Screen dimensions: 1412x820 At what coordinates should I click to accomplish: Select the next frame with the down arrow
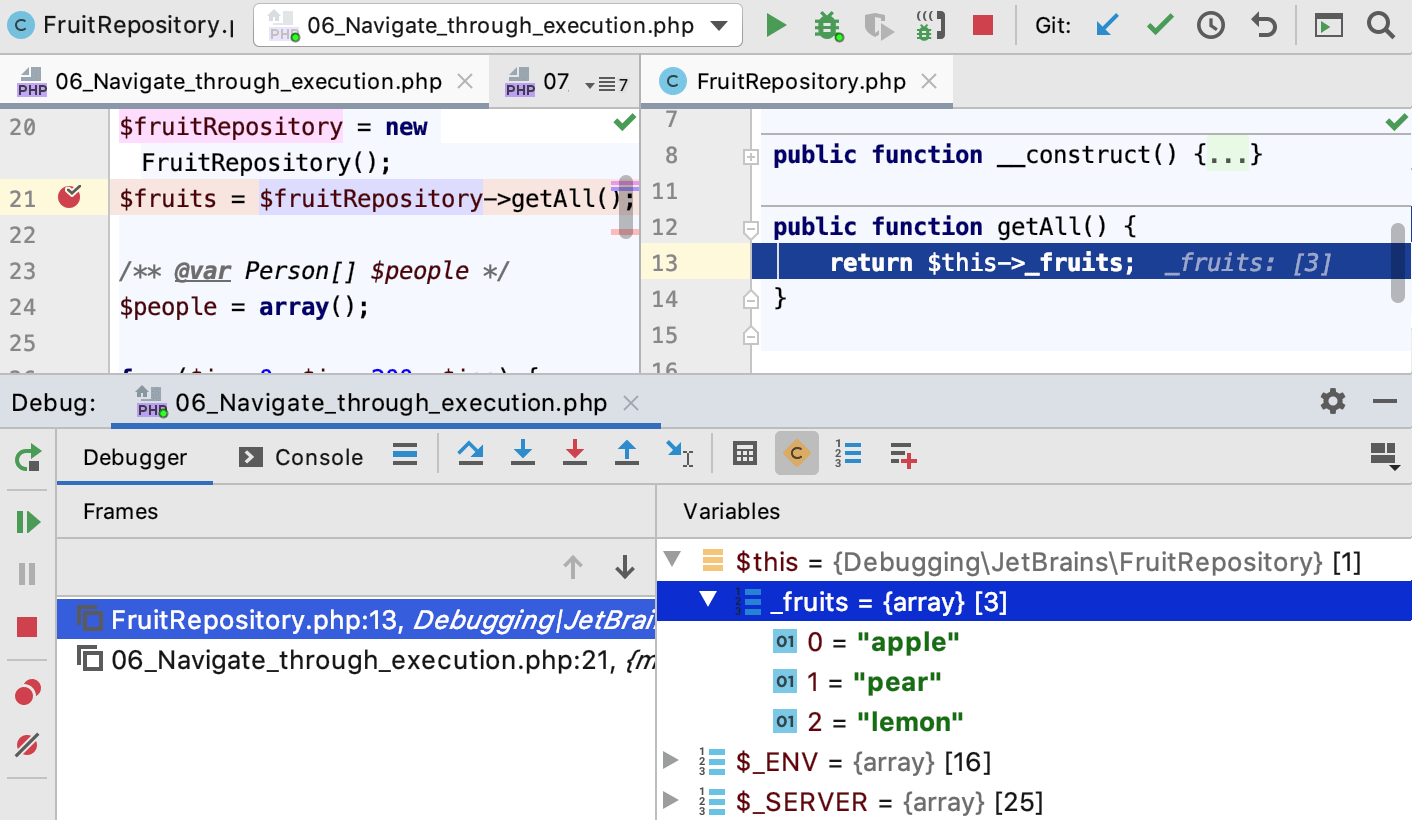coord(625,567)
